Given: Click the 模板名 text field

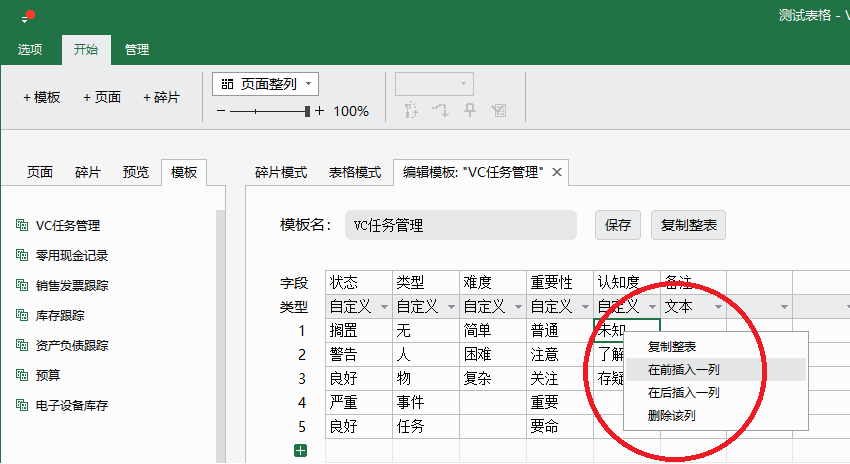Looking at the screenshot, I should tap(460, 225).
